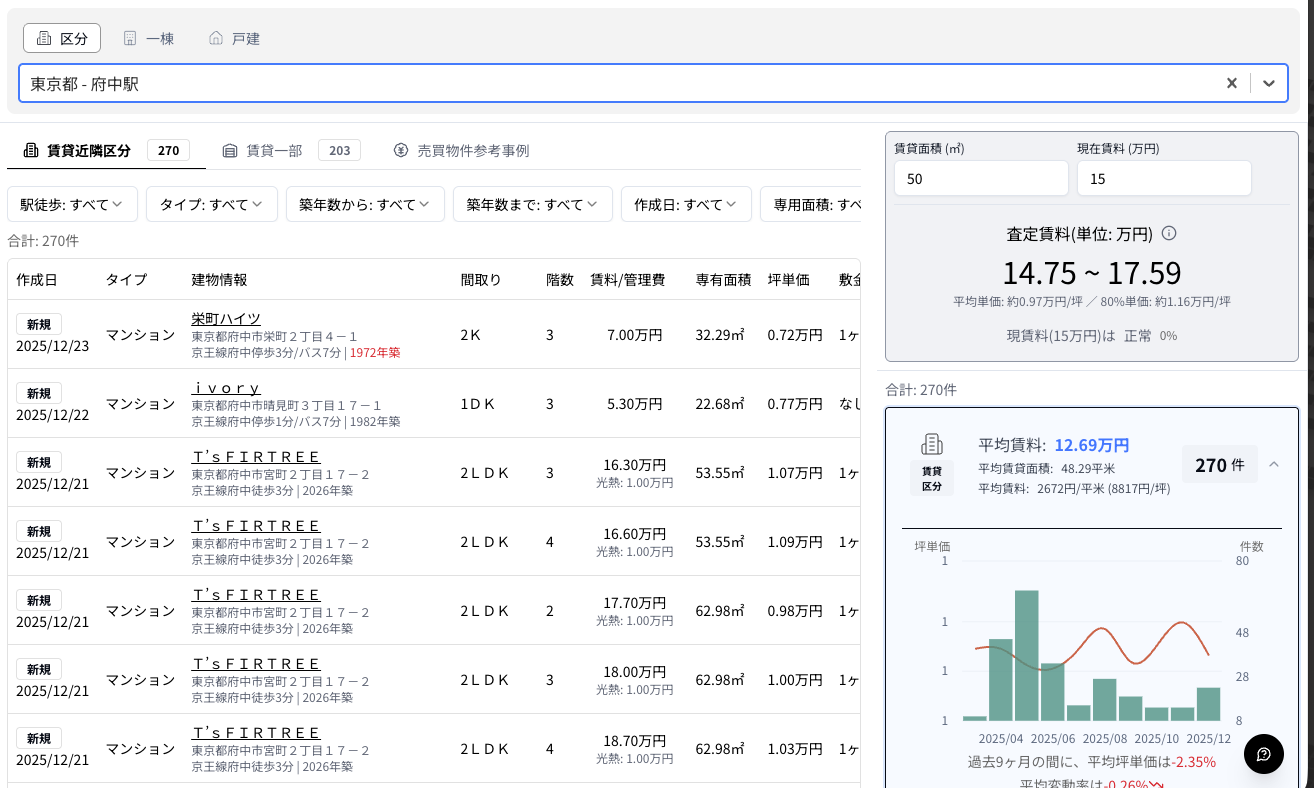Select the 区分 tab at the top

point(61,38)
